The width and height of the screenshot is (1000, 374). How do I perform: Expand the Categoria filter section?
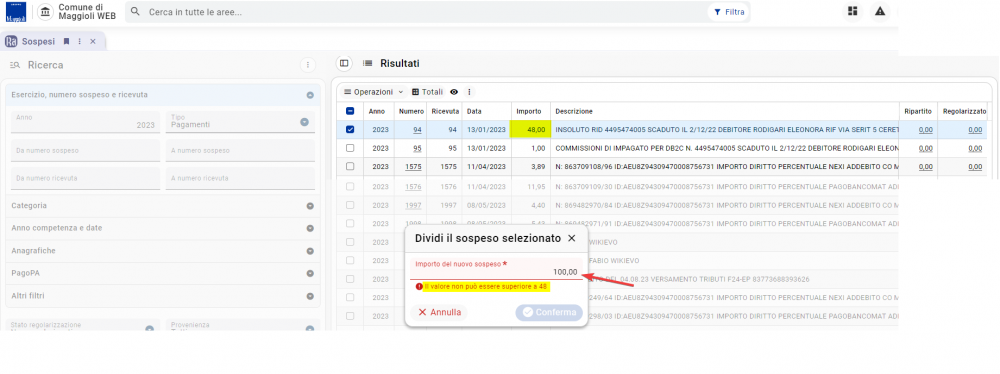(161, 206)
